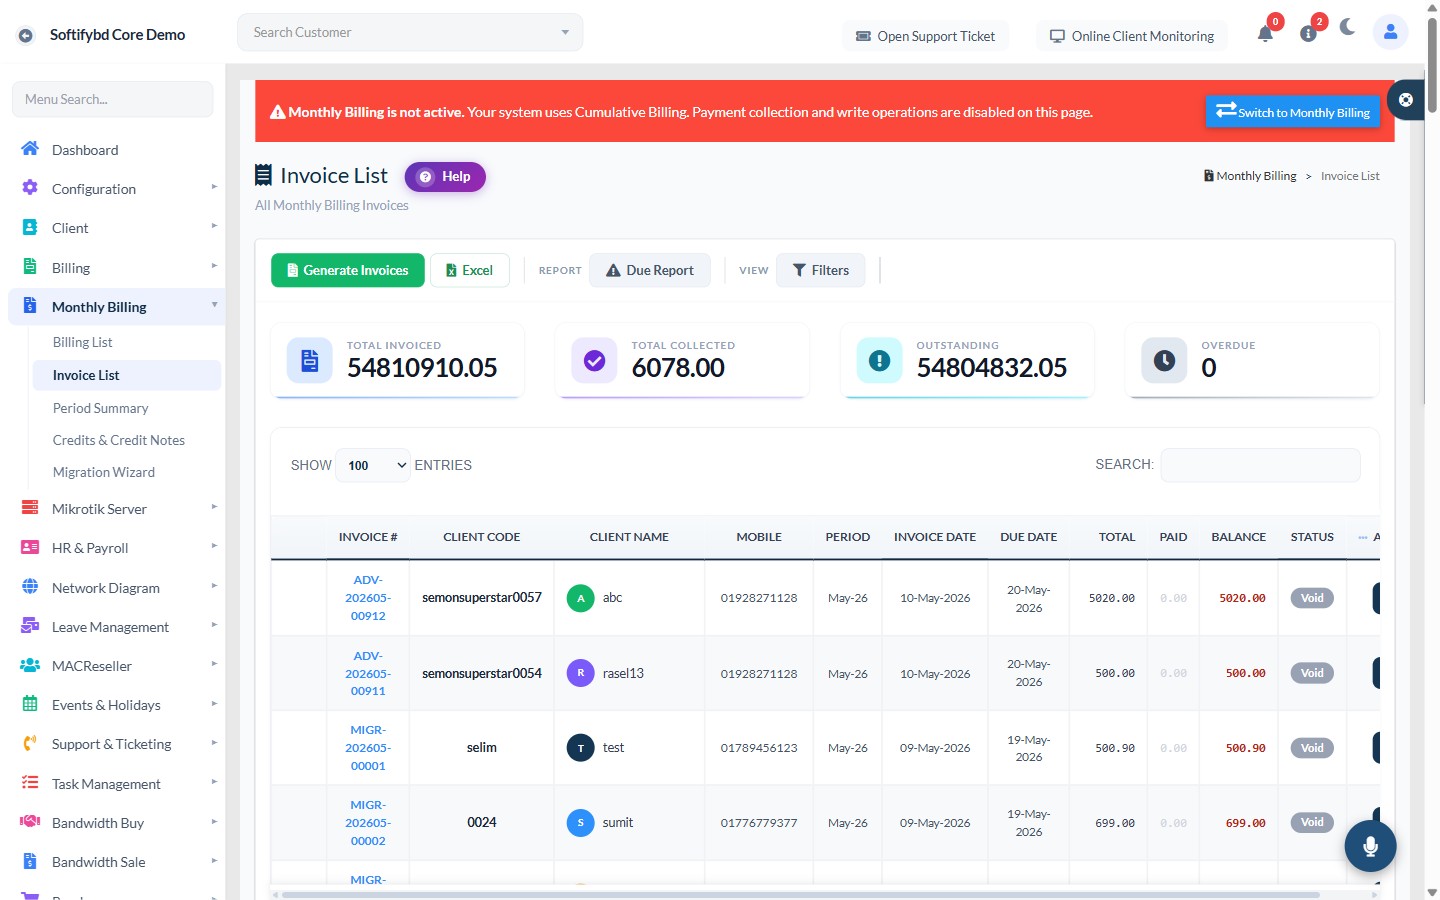Click Open Support Ticket button
This screenshot has height=900, width=1440.
[x=926, y=36]
